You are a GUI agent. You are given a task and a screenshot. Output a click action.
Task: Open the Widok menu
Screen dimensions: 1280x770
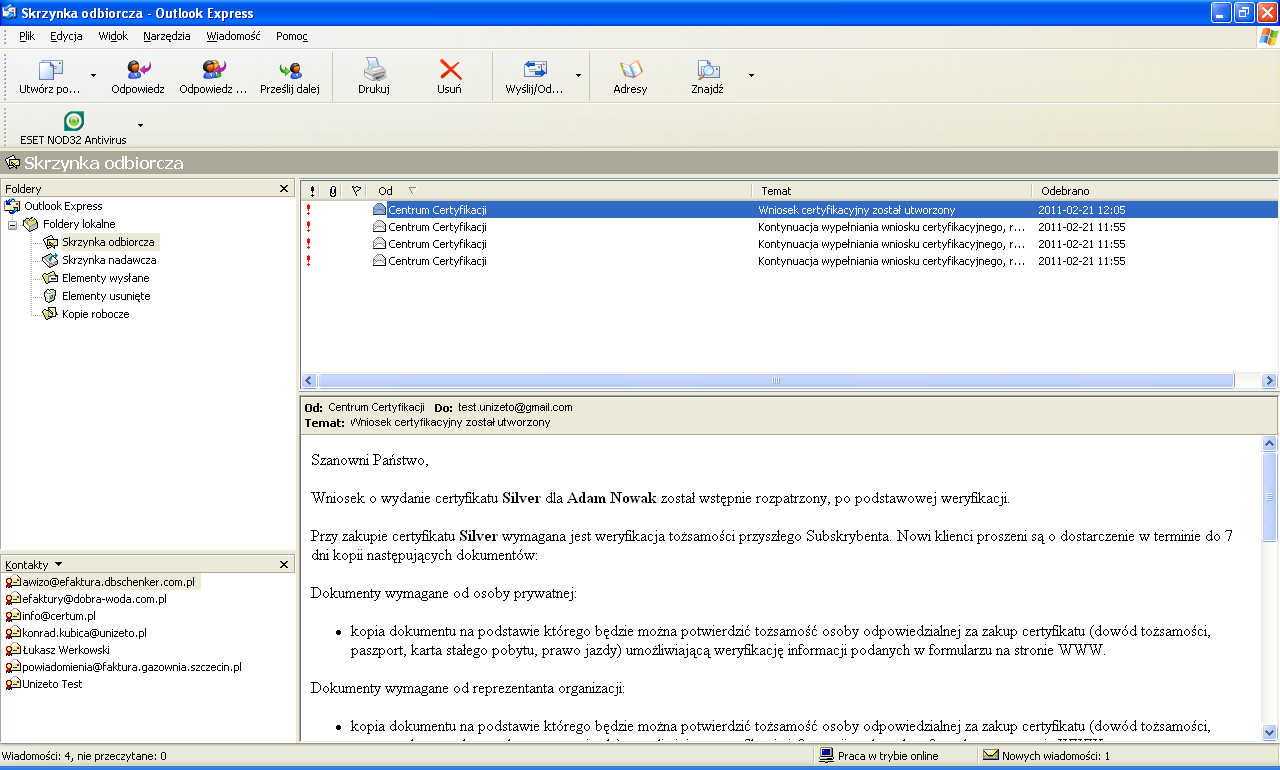pyautogui.click(x=113, y=36)
